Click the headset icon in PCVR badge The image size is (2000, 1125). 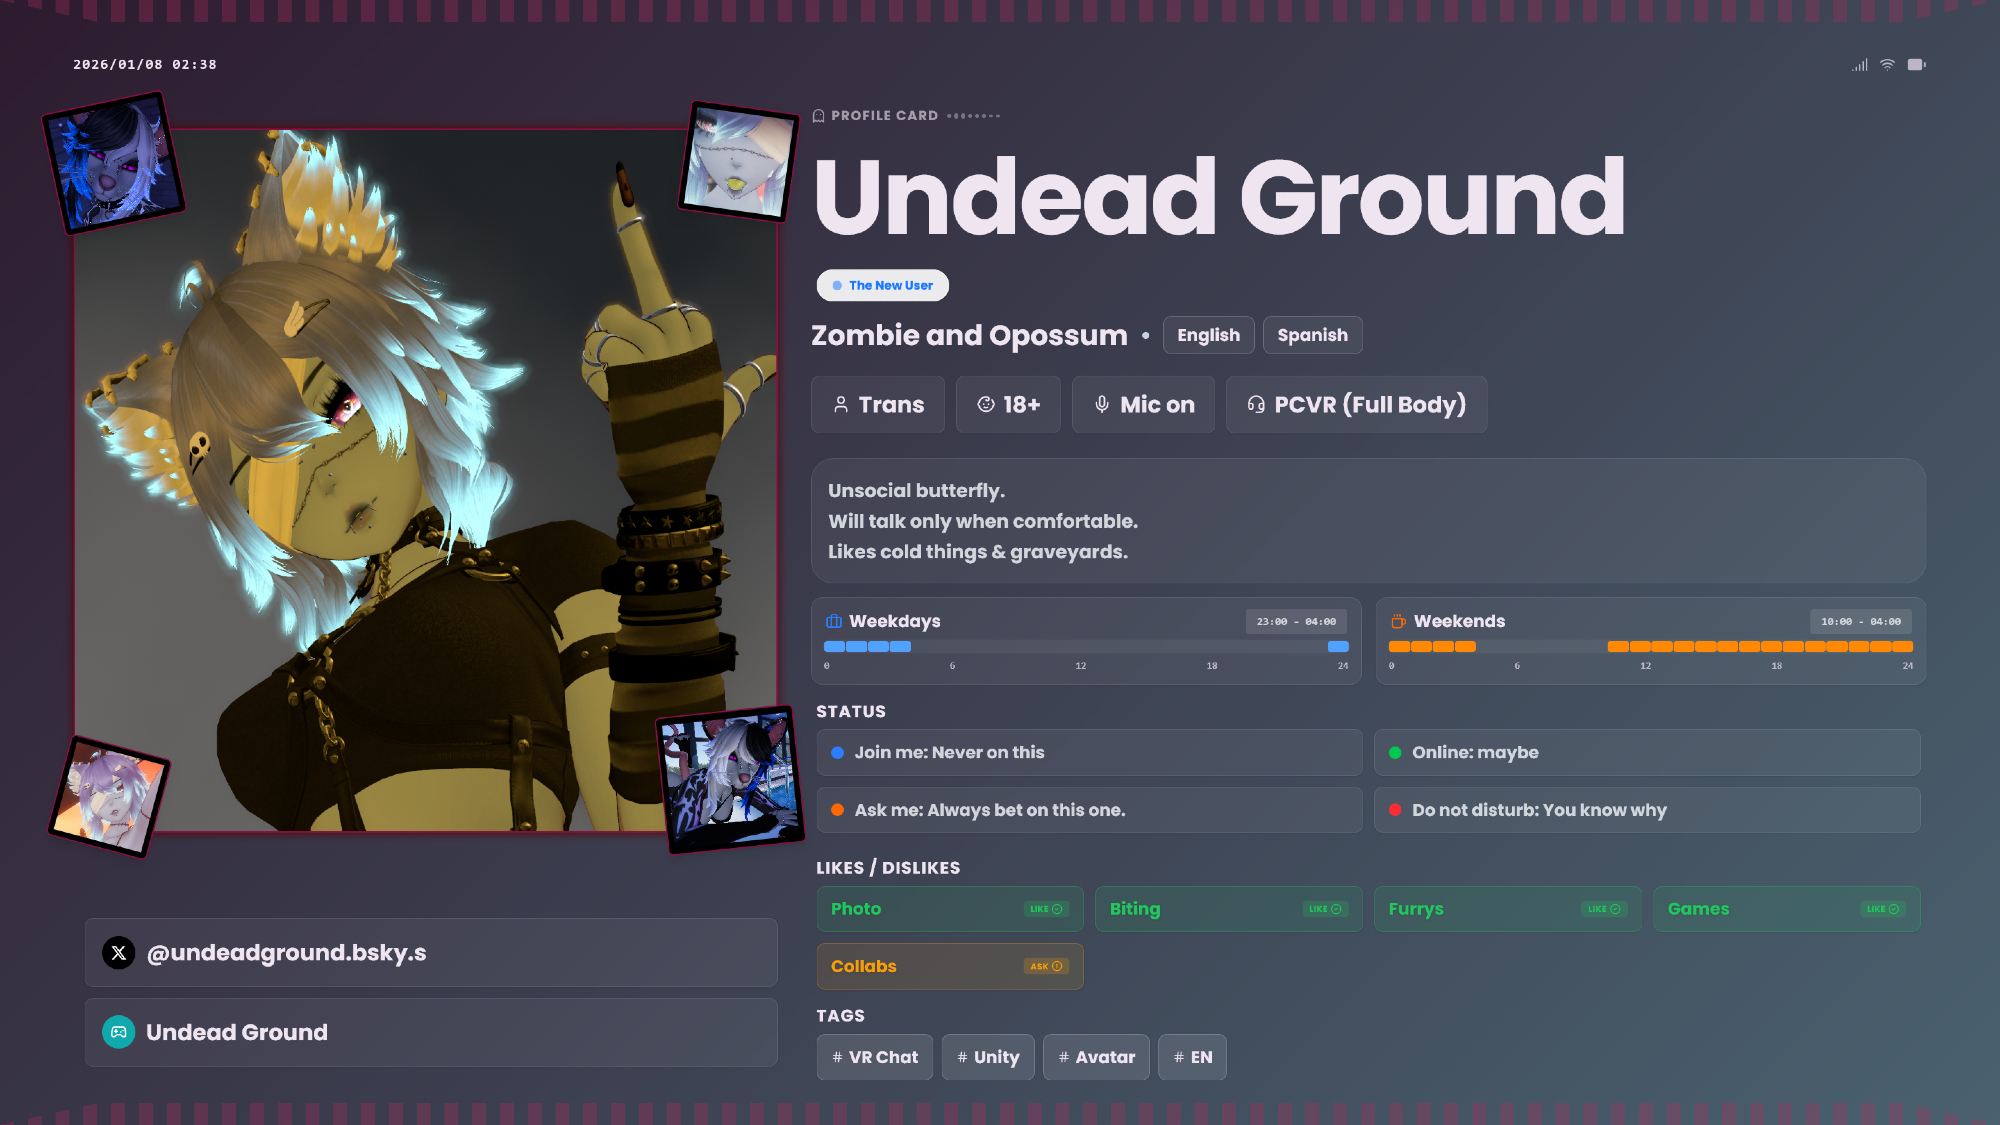(1256, 404)
